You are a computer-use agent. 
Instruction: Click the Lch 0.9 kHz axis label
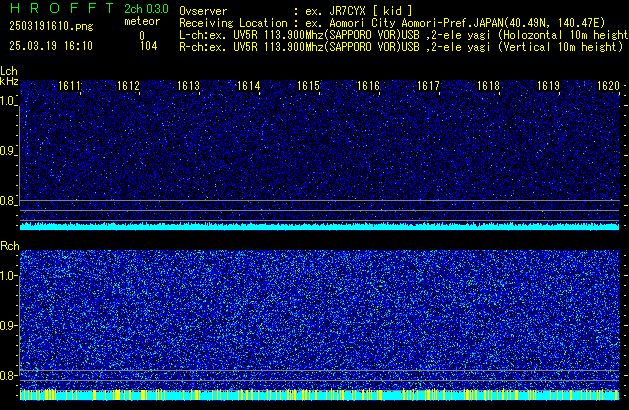(8, 151)
